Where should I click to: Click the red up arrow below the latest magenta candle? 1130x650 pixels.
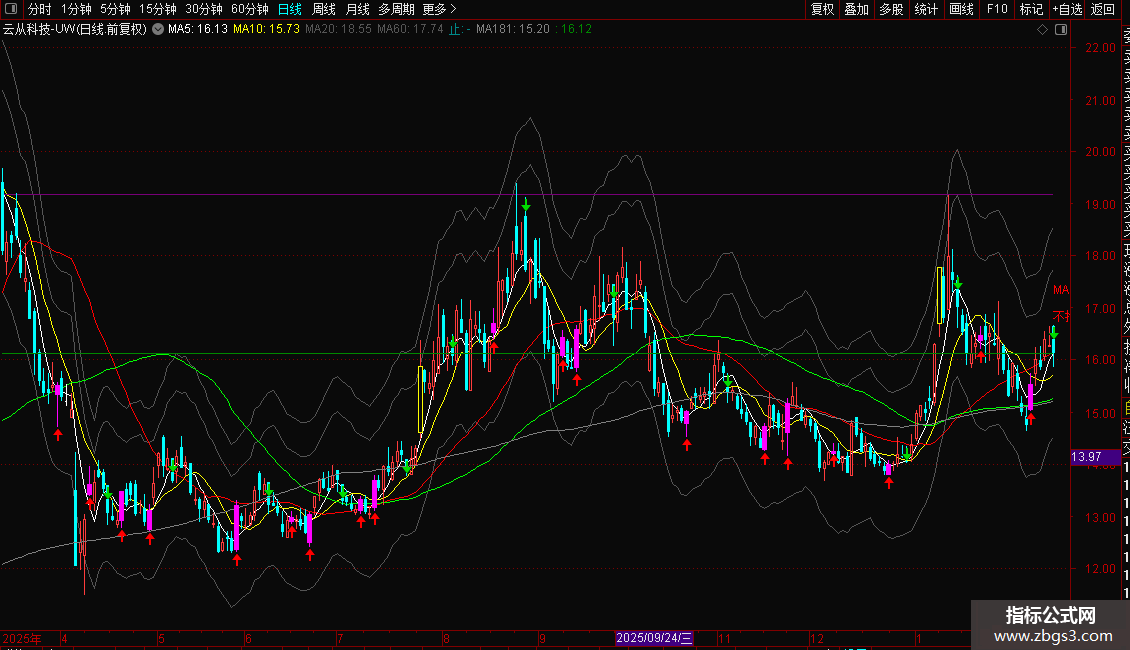(x=1030, y=419)
